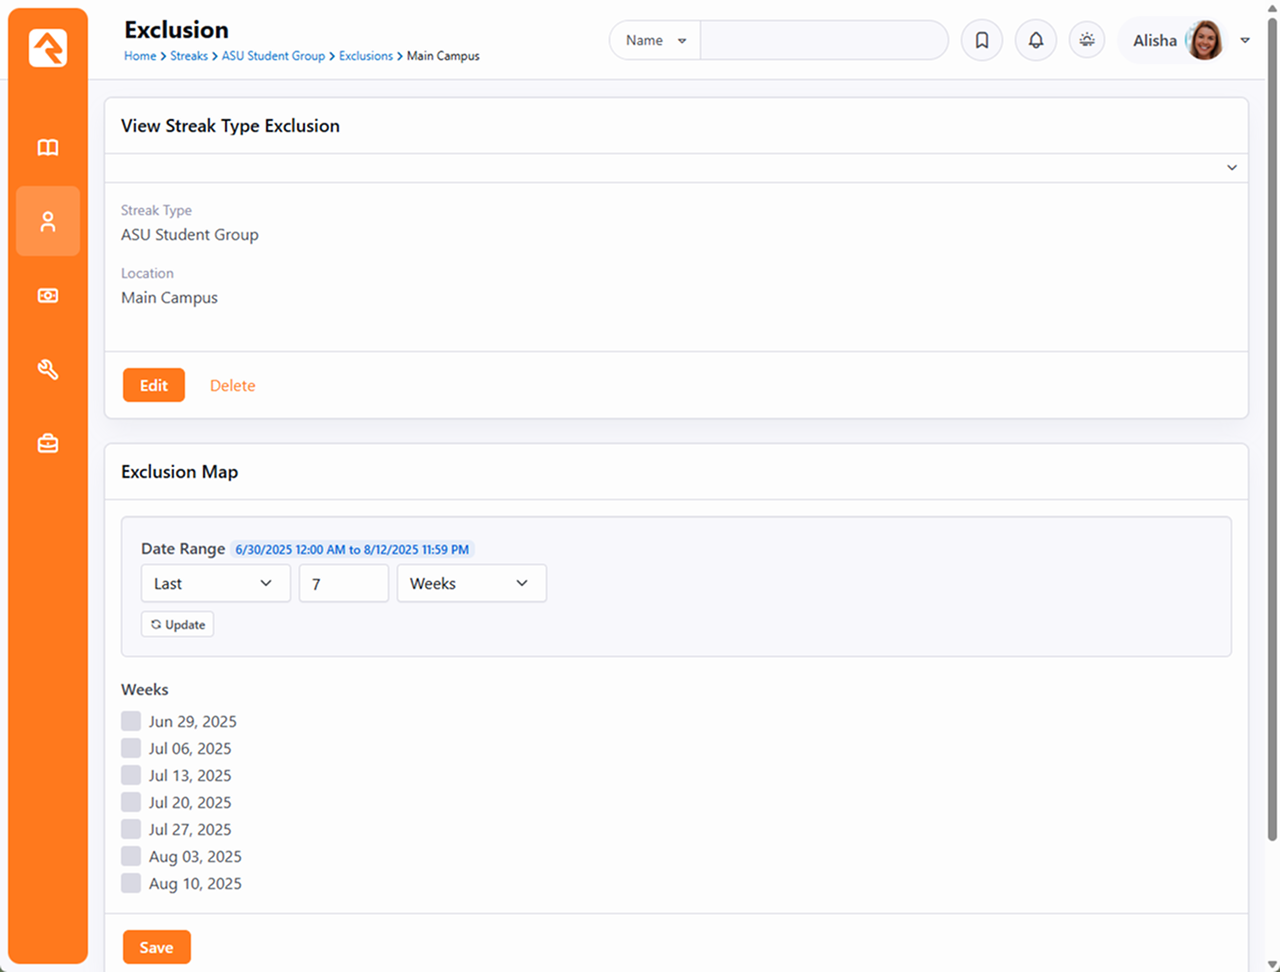Click the wrench tools icon in sidebar
Viewport: 1280px width, 972px height.
48,370
